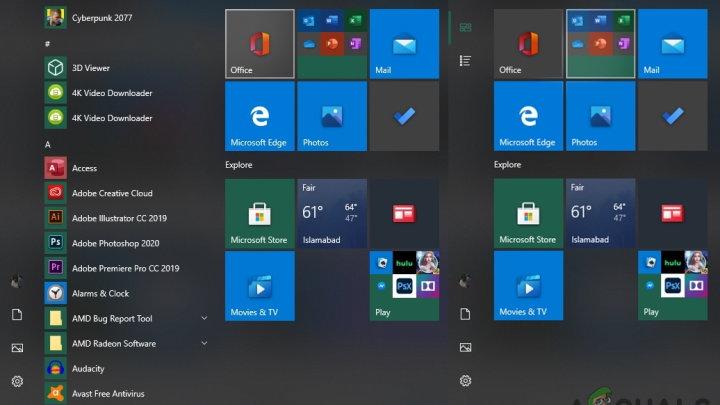This screenshot has height=405, width=720.
Task: Open Documents shortcut in tiles-only Start menu
Action: 465,314
